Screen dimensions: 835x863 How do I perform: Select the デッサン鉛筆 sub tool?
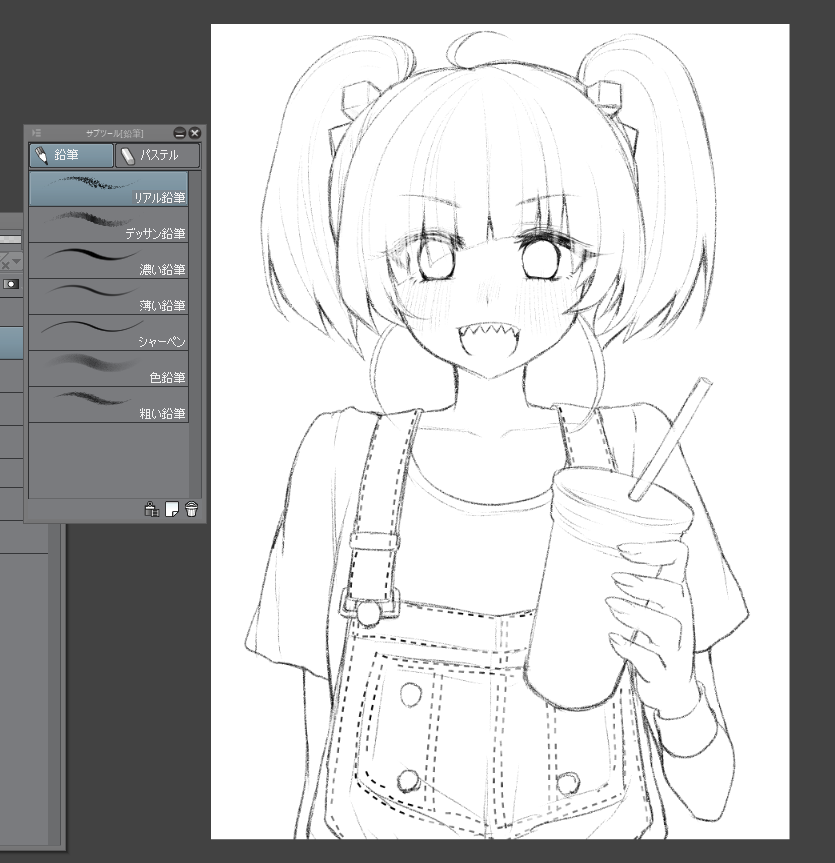(108, 225)
